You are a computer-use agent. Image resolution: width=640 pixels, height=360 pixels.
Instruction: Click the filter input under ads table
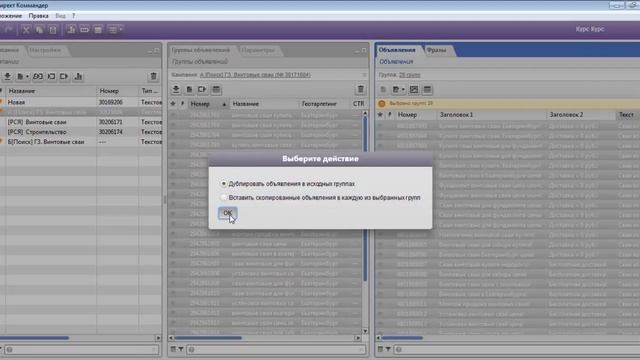(x=517, y=349)
